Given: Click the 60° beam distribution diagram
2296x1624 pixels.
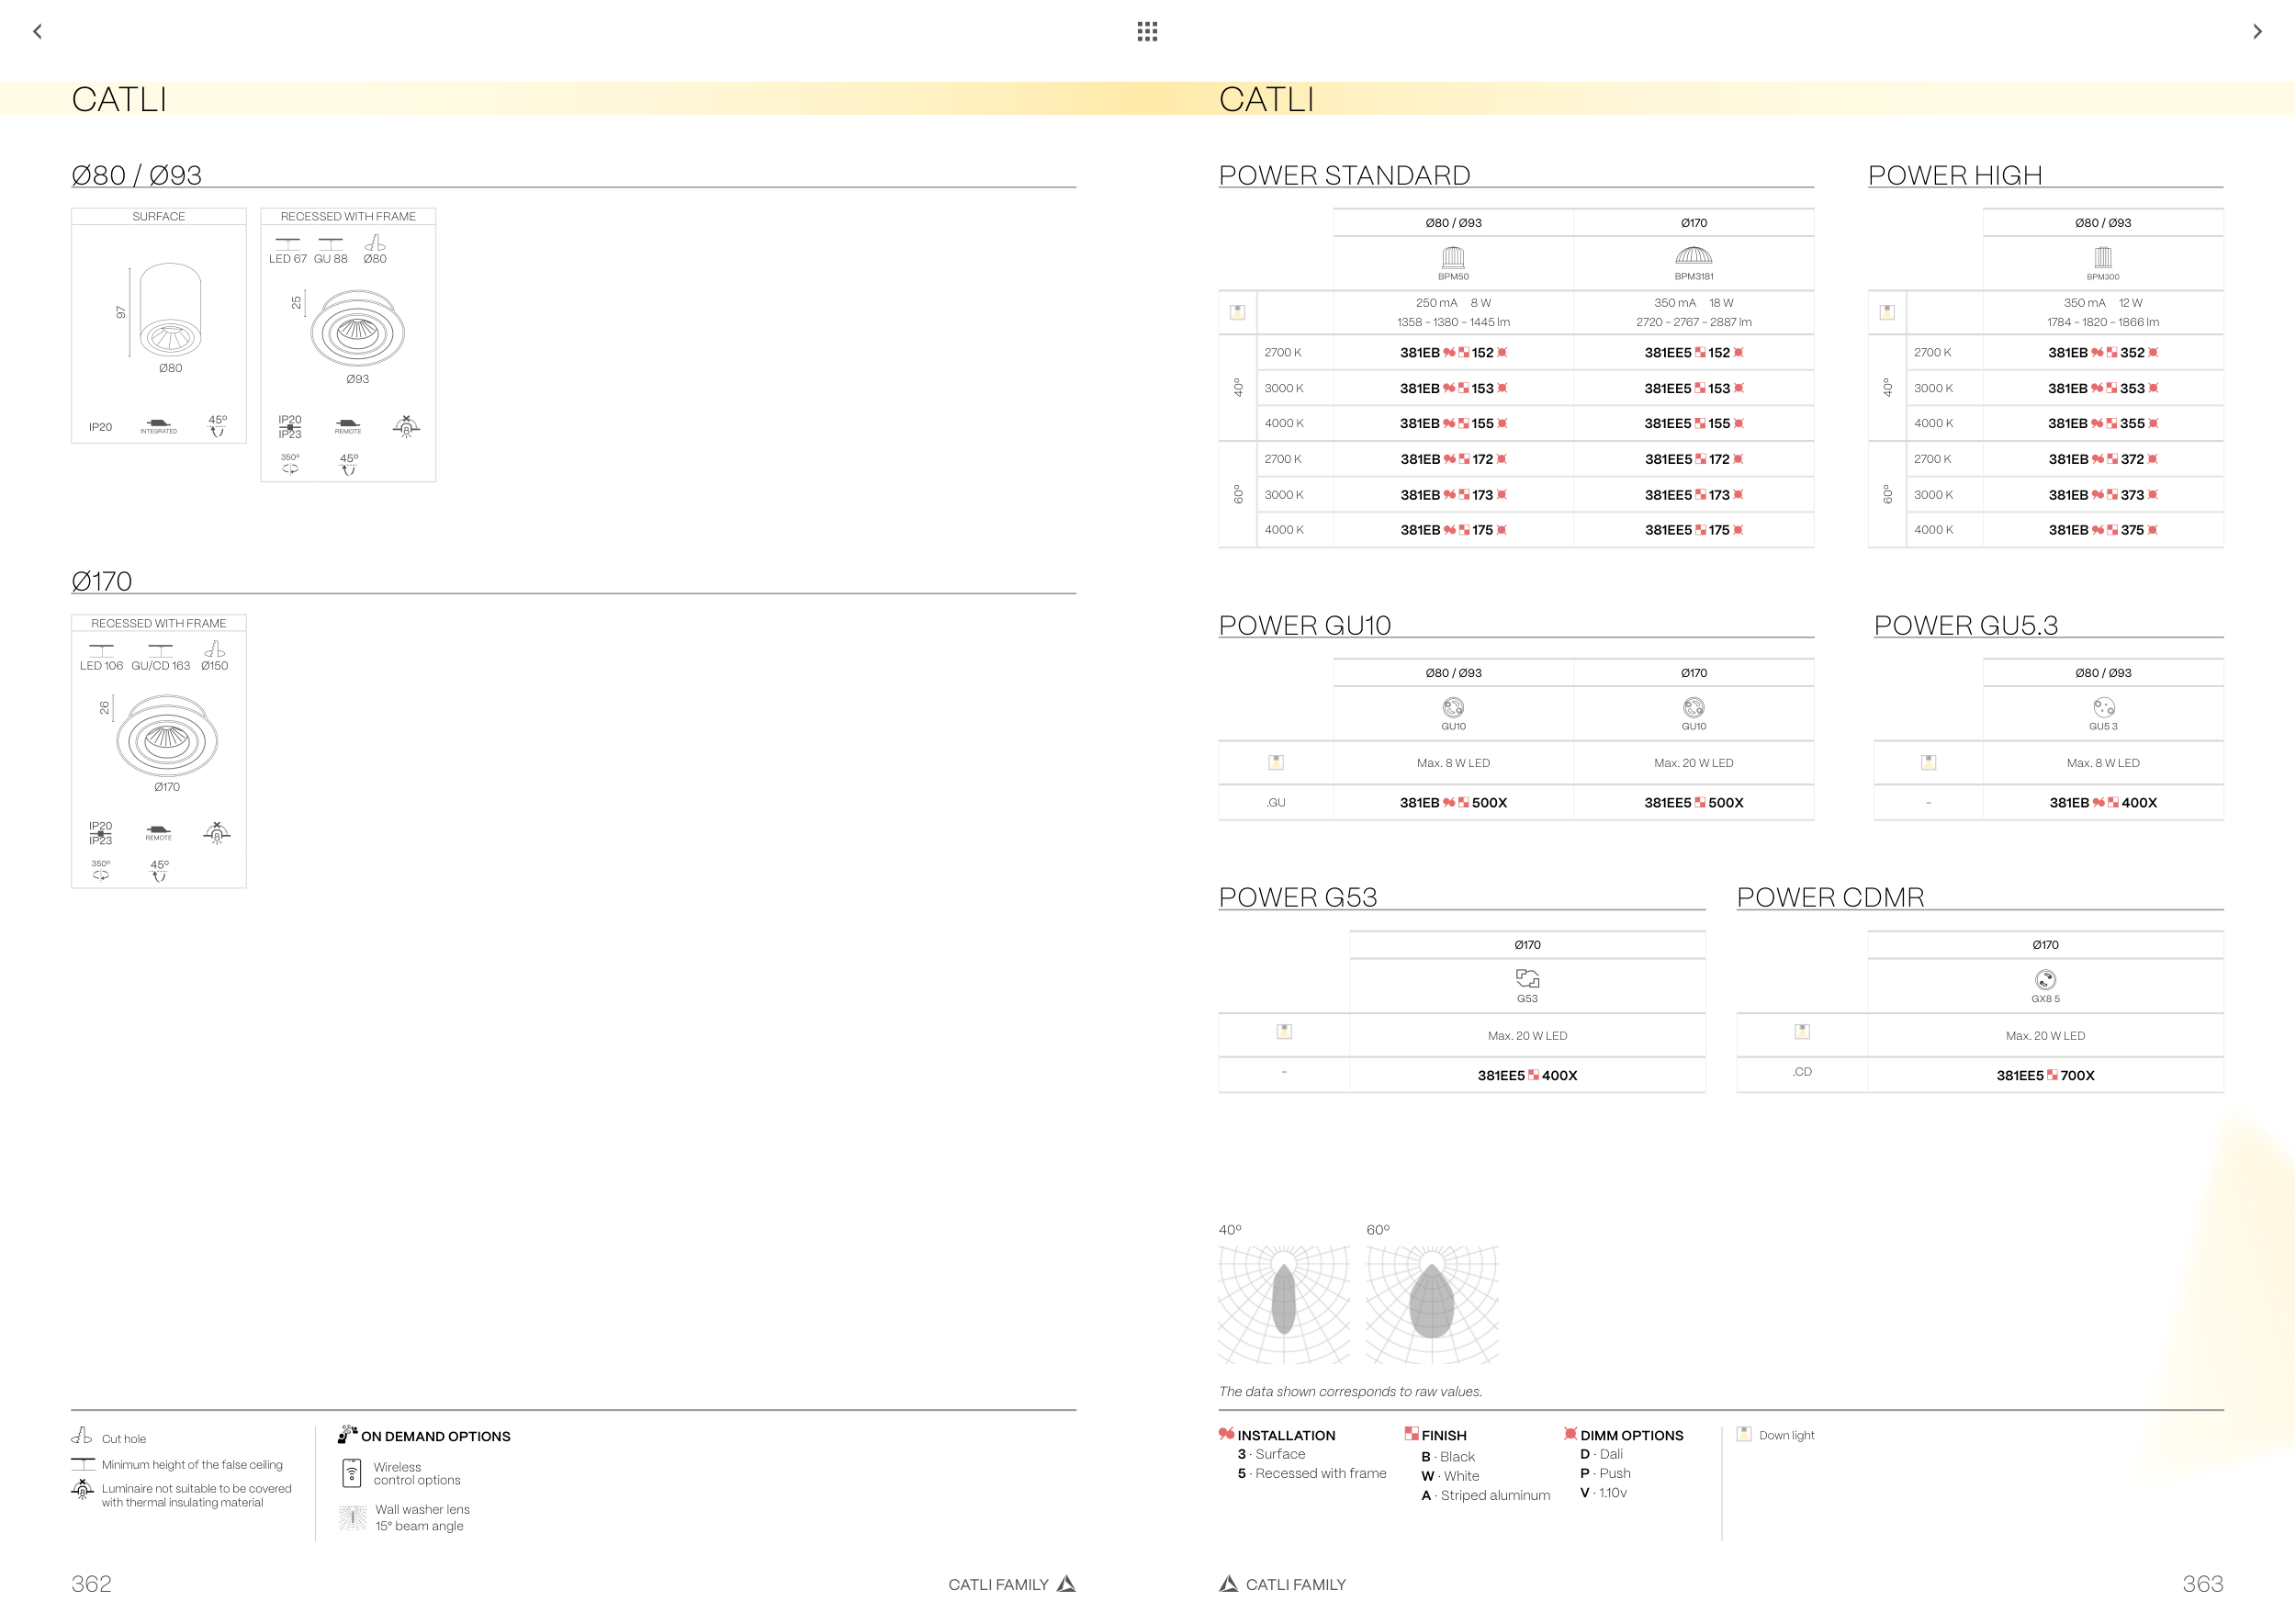Looking at the screenshot, I should tap(1431, 1303).
